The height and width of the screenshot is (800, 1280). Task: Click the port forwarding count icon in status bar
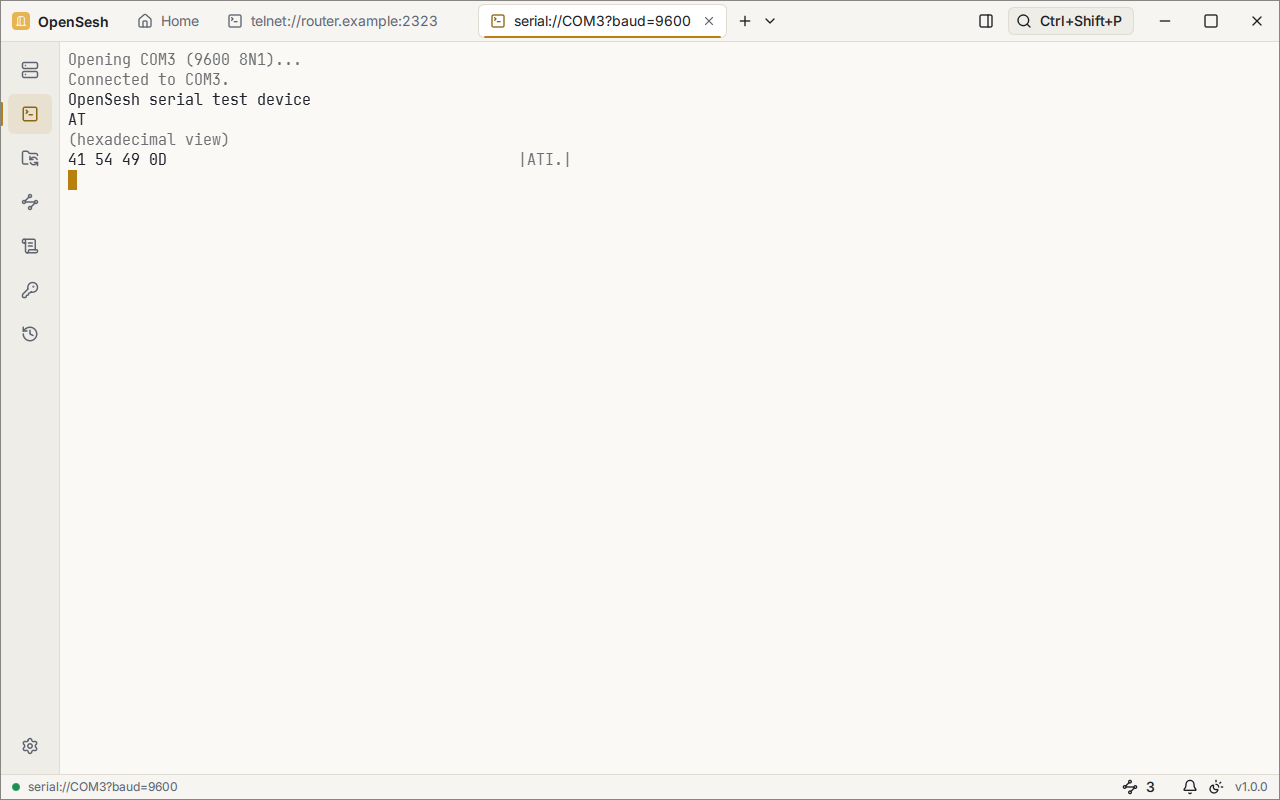click(x=1139, y=787)
